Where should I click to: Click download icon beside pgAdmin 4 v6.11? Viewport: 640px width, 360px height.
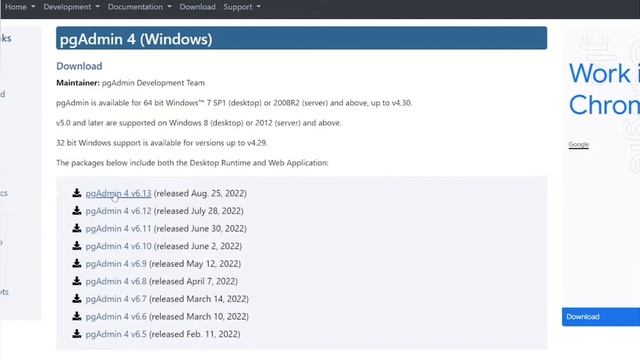tap(77, 228)
